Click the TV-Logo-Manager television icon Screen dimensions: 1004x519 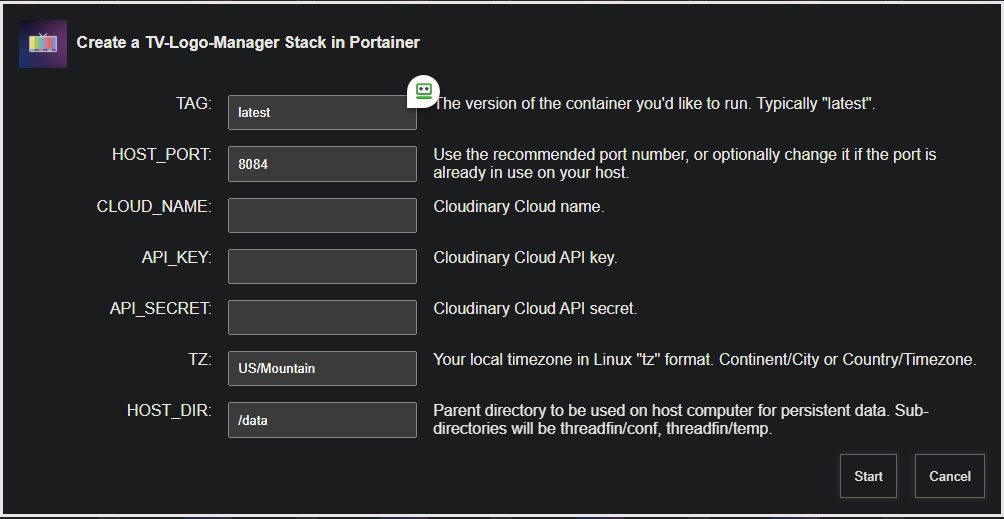pyautogui.click(x=42, y=43)
